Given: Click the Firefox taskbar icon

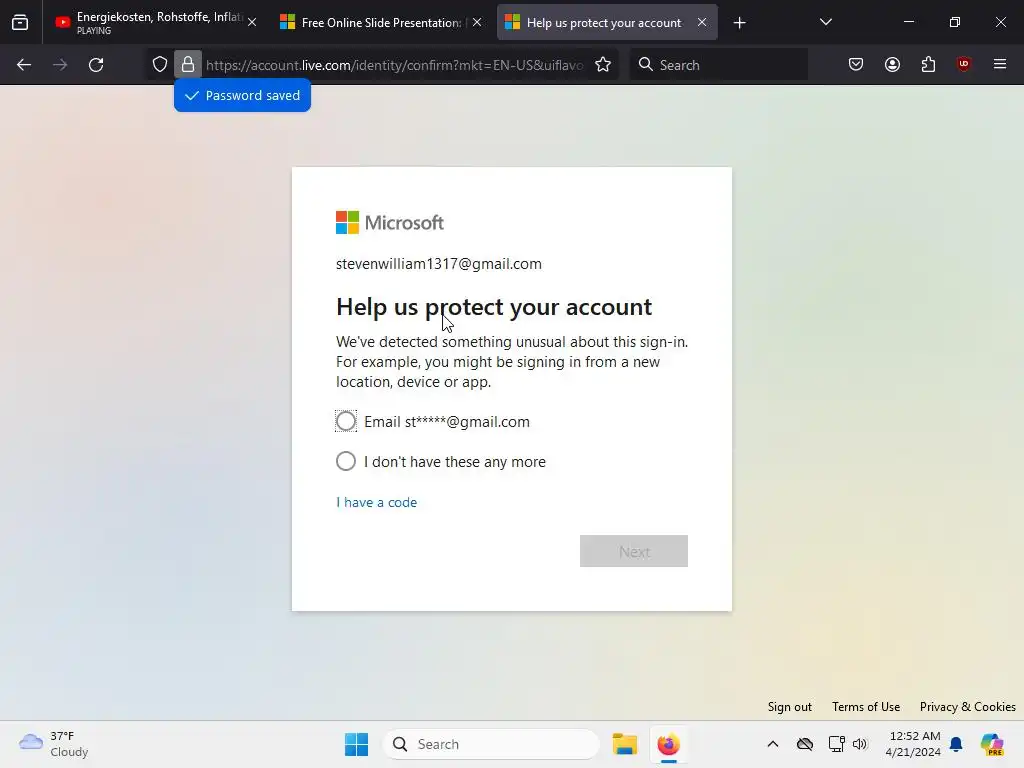Looking at the screenshot, I should pyautogui.click(x=668, y=744).
